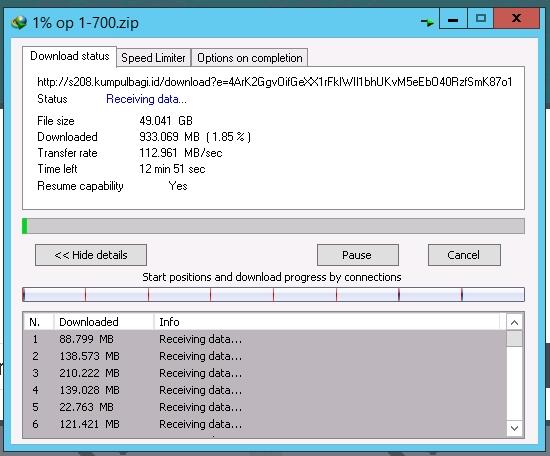Click the connections list scrollbar thumb

(514, 339)
